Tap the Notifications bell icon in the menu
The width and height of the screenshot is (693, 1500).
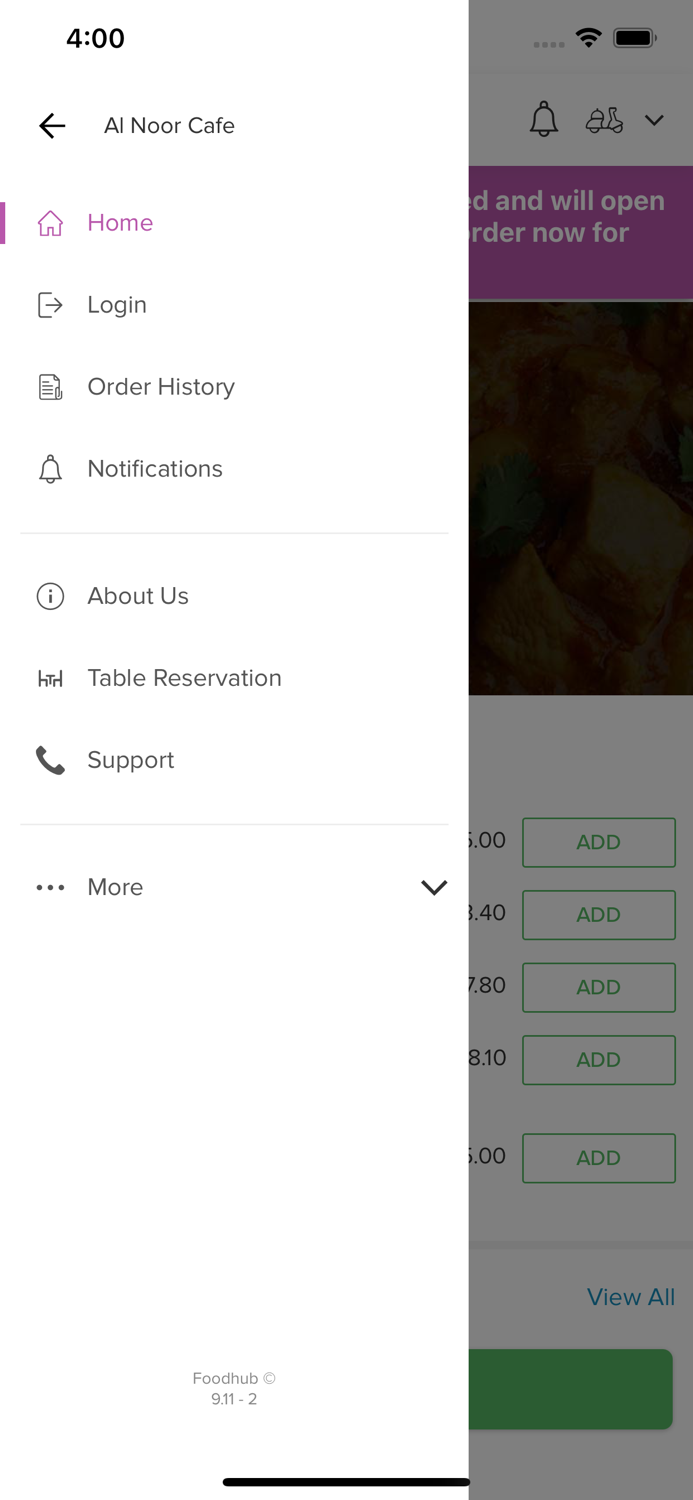[50, 469]
